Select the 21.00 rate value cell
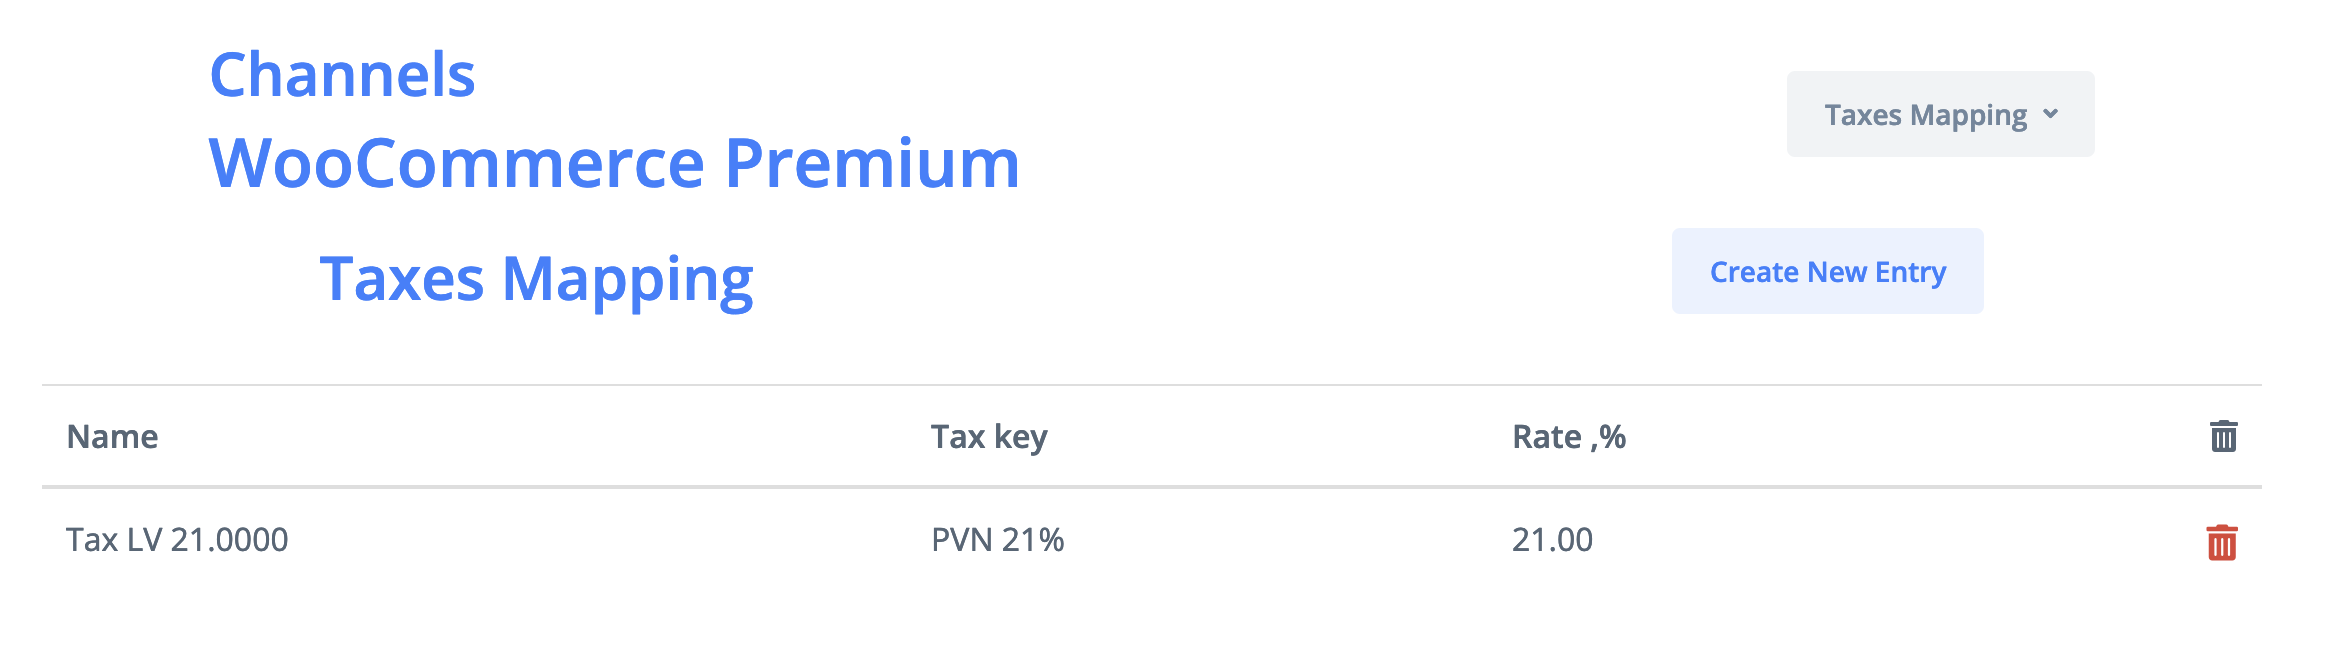Viewport: 2330px width, 670px height. pyautogui.click(x=1552, y=540)
